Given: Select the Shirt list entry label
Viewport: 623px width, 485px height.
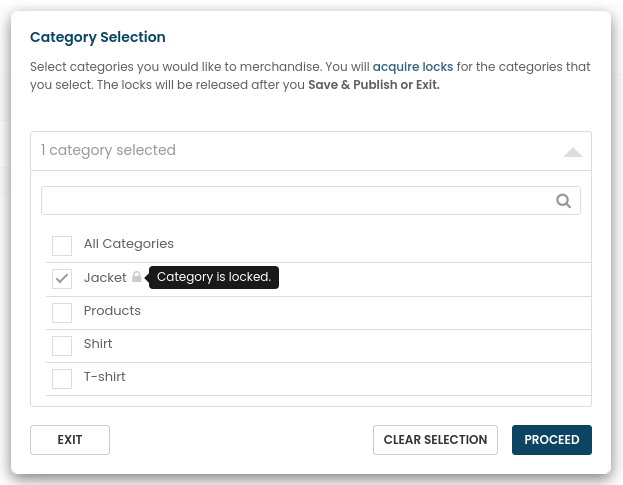Looking at the screenshot, I should point(98,344).
